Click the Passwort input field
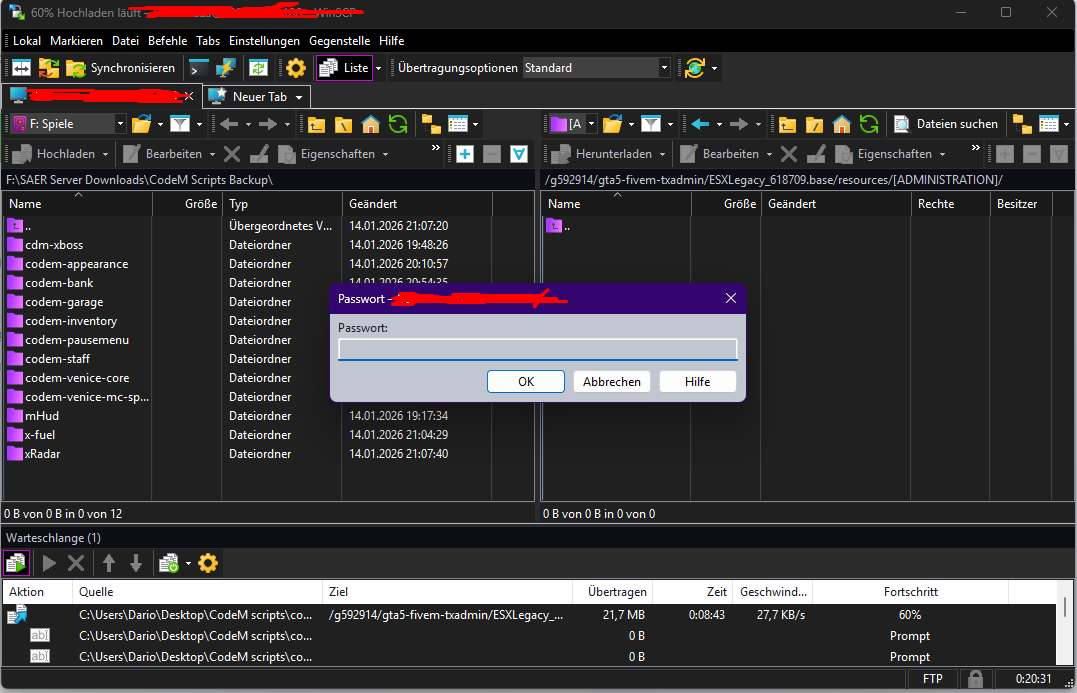 (537, 349)
